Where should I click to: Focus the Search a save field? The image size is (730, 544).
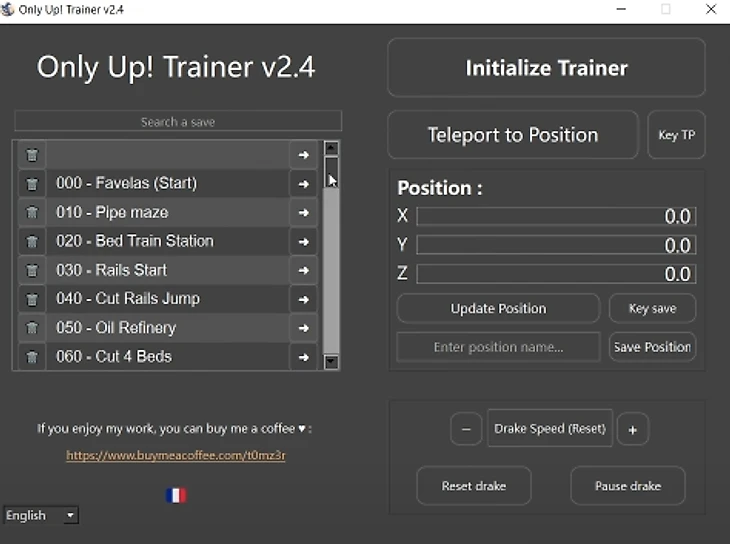point(178,122)
